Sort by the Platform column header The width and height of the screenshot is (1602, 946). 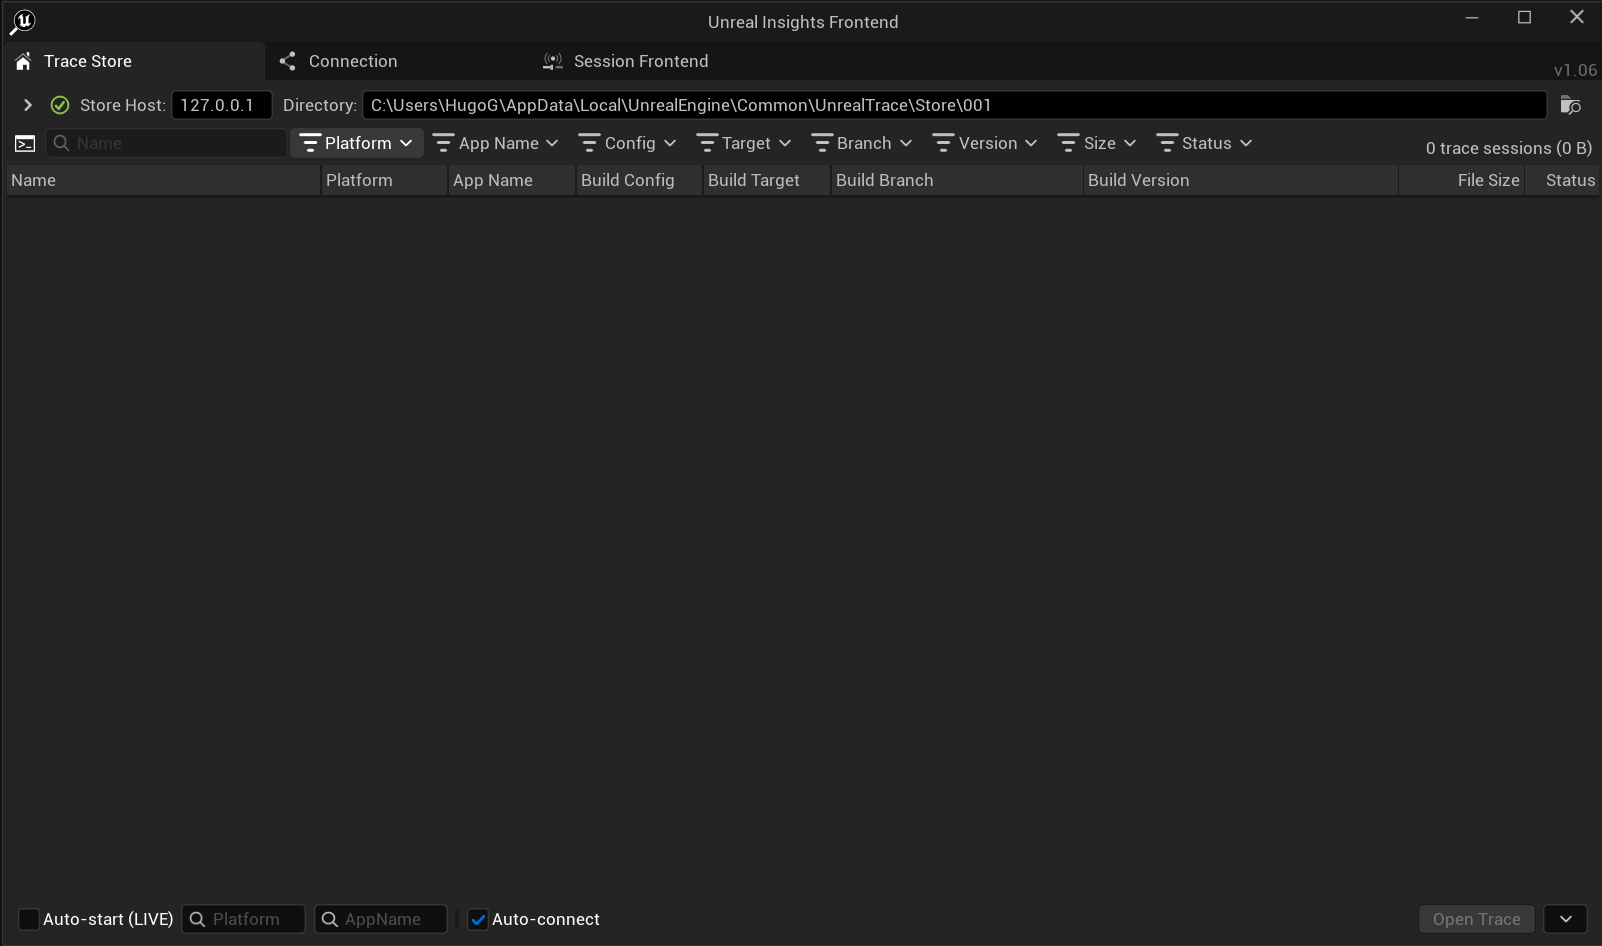(x=384, y=180)
